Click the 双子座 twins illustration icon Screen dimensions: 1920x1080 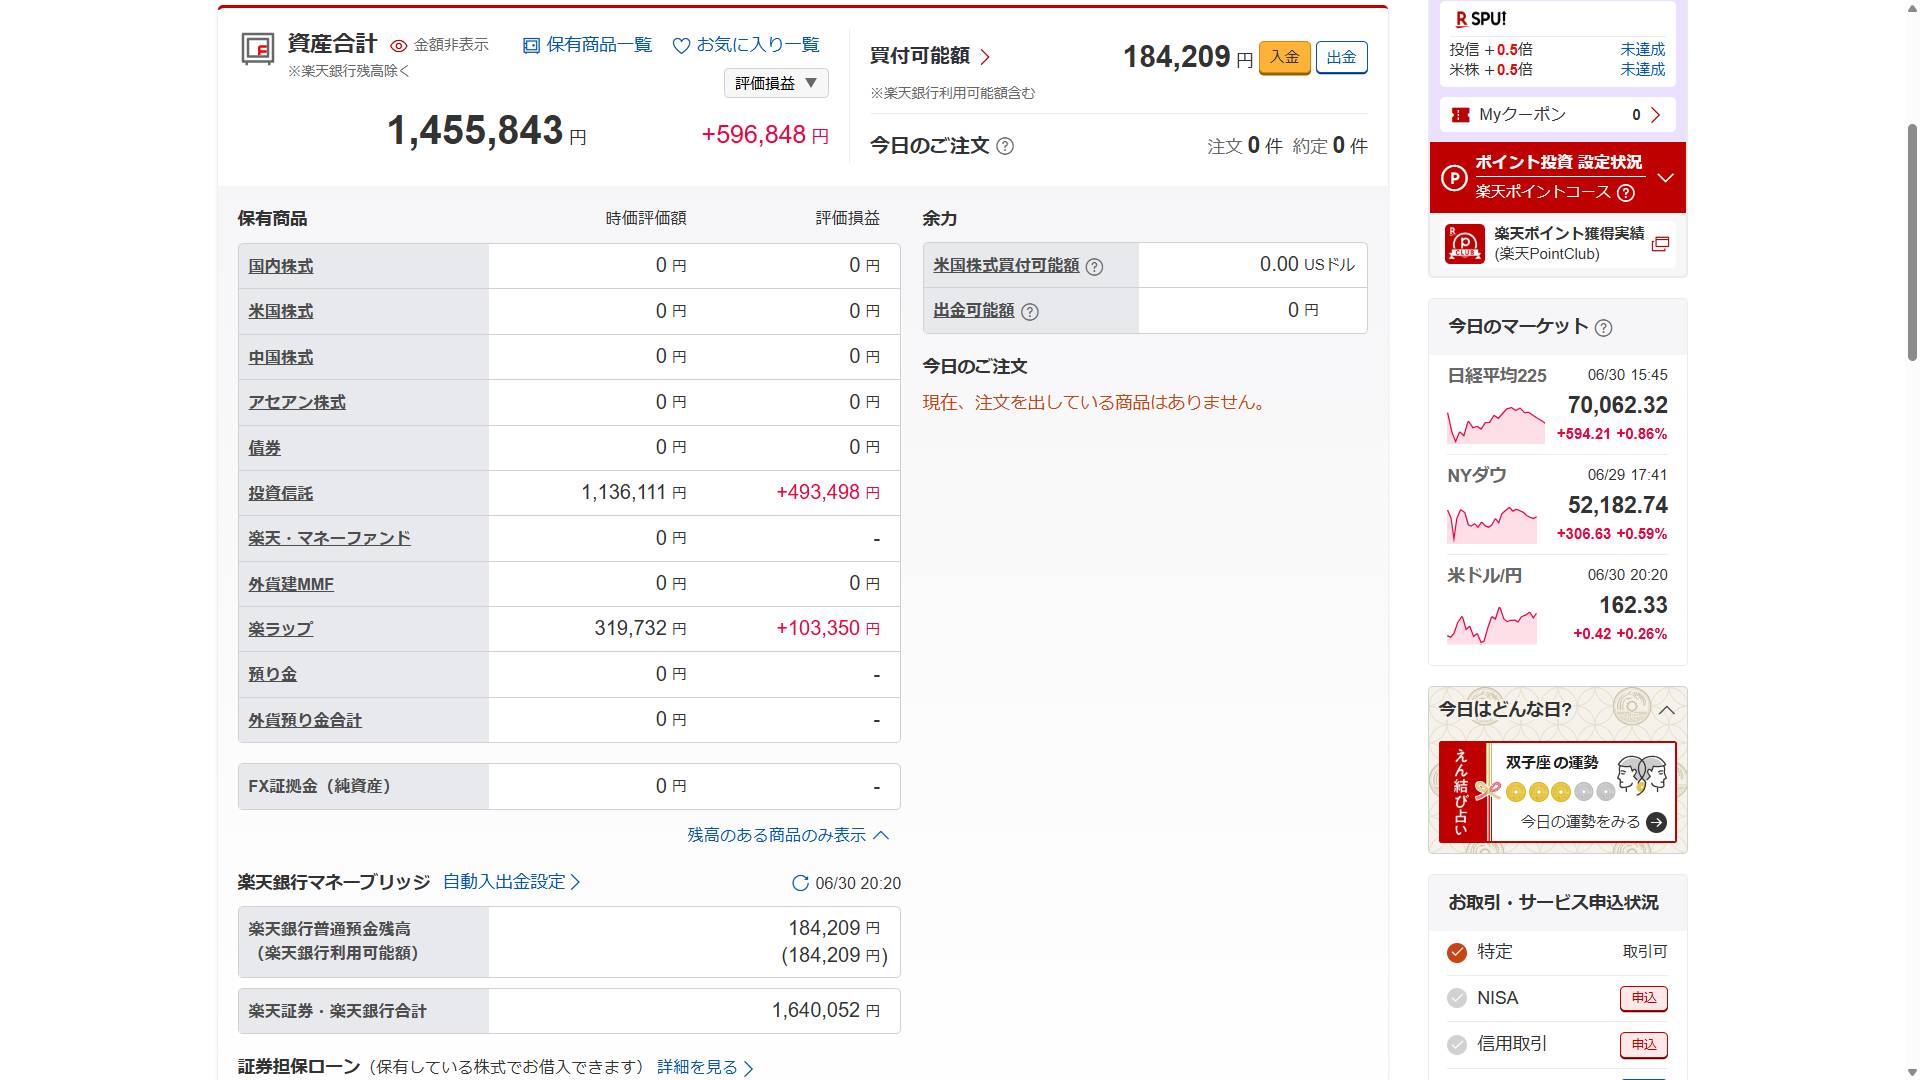pos(1642,775)
